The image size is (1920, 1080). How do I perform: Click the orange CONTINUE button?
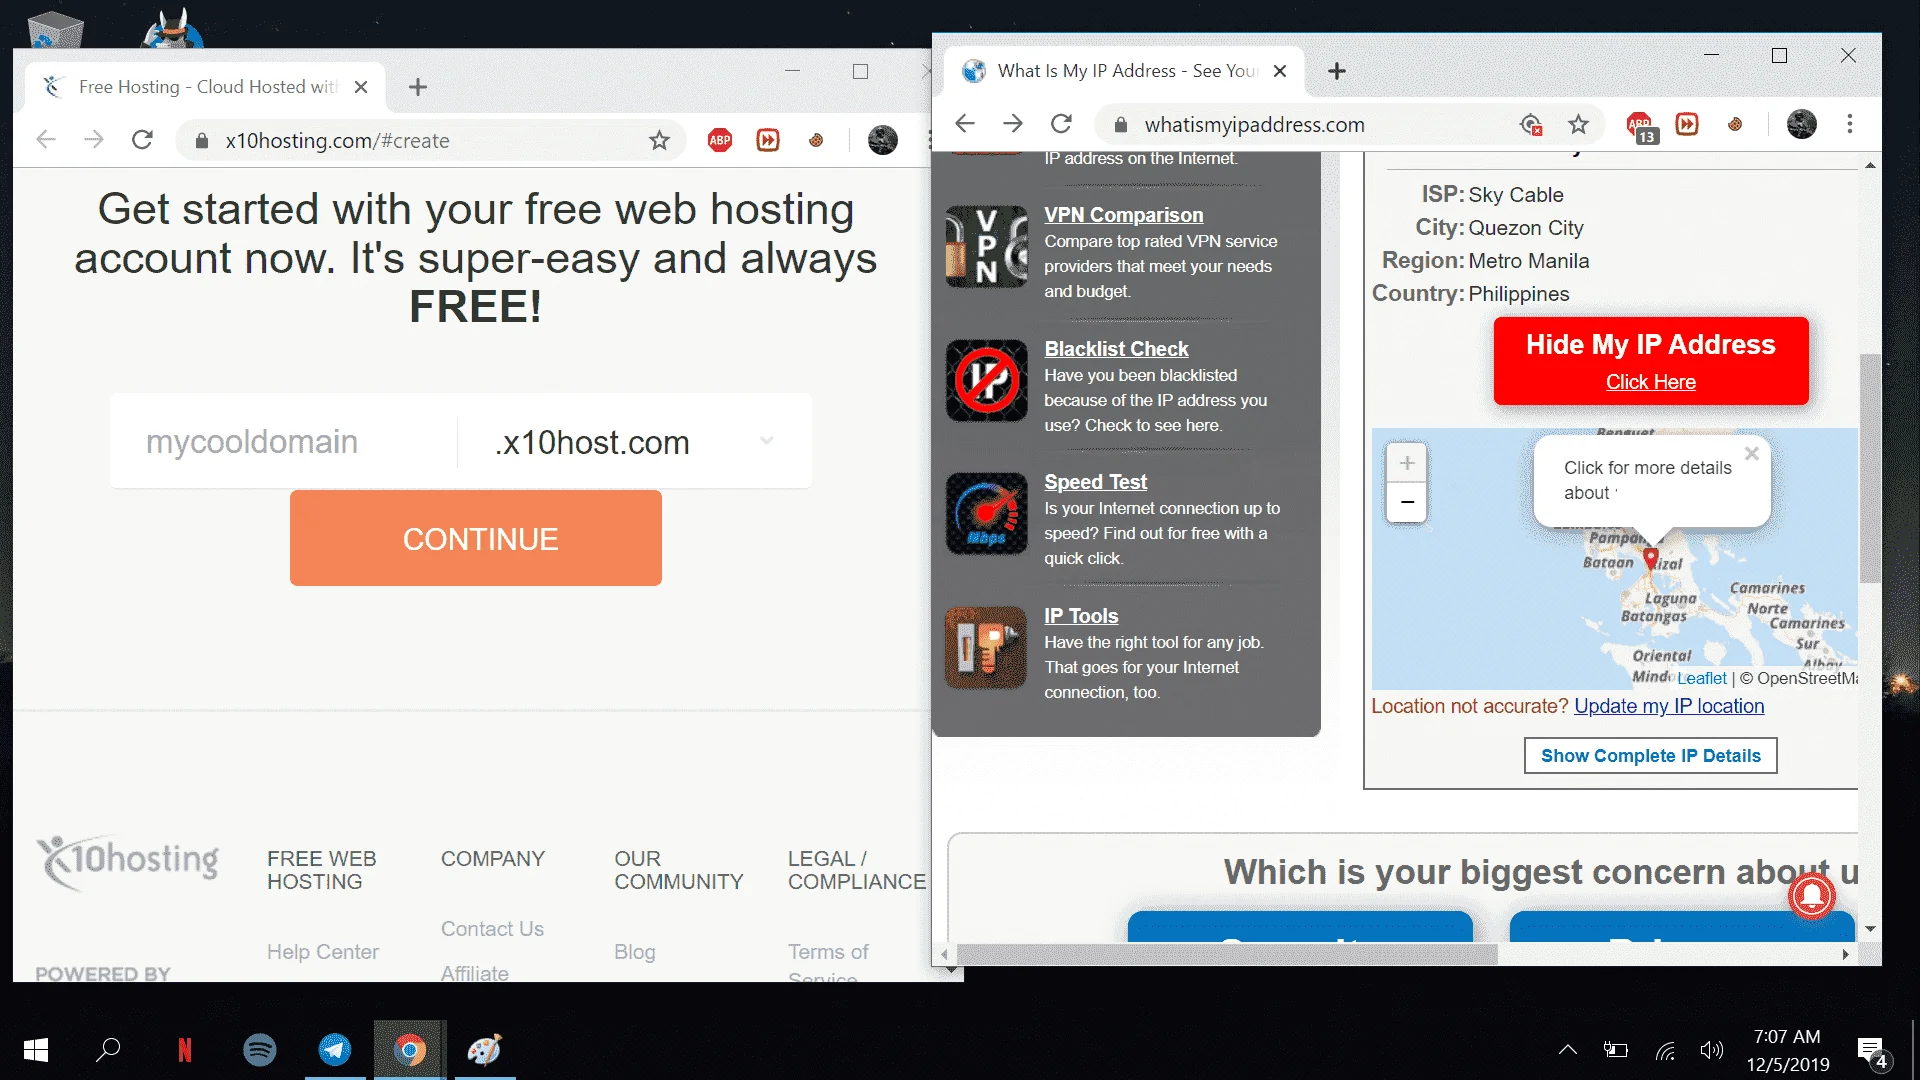coord(476,538)
